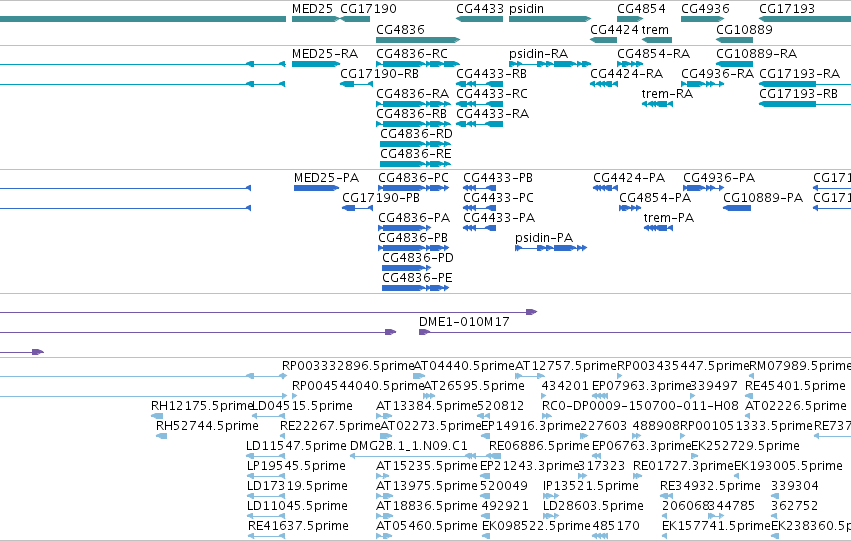Select the RP003332896.5prime EST
The image size is (851, 541).
[x=285, y=376]
